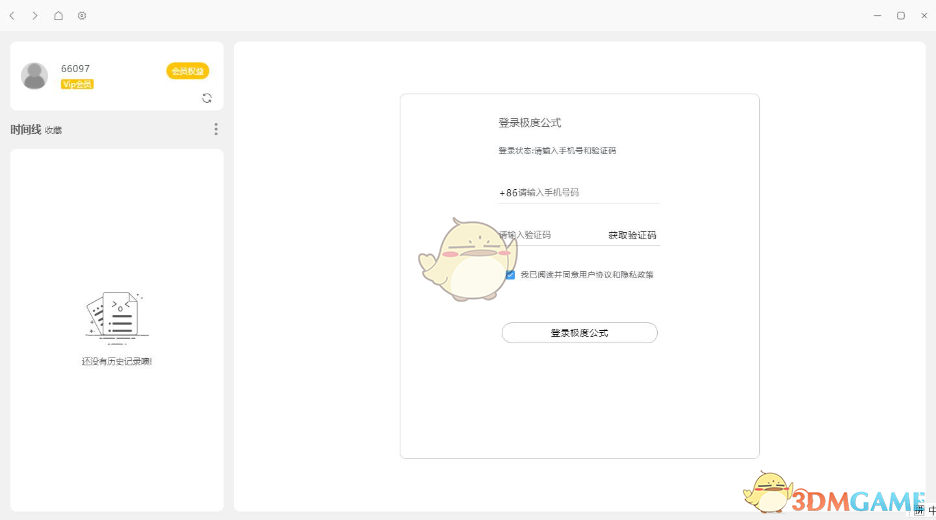Select the 时间线 tab
This screenshot has height=520, width=936.
pos(26,130)
